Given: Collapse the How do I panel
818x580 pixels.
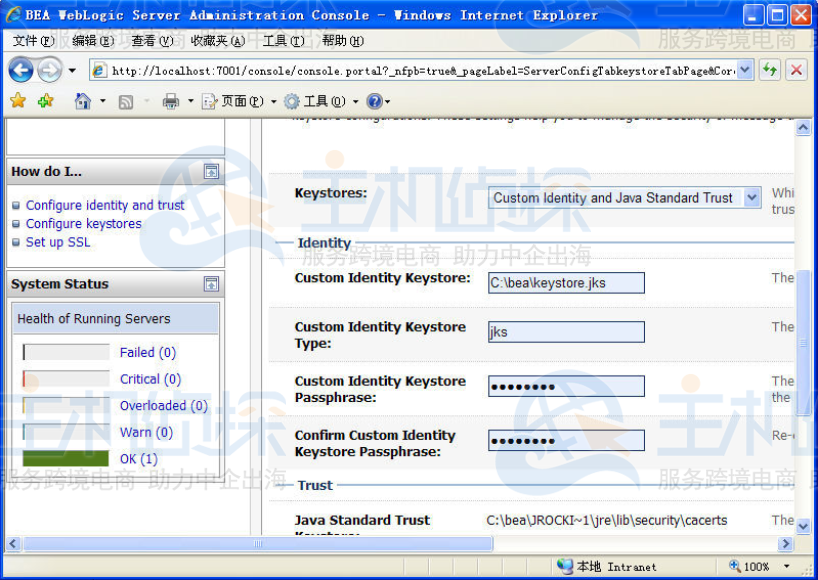Looking at the screenshot, I should [x=211, y=171].
